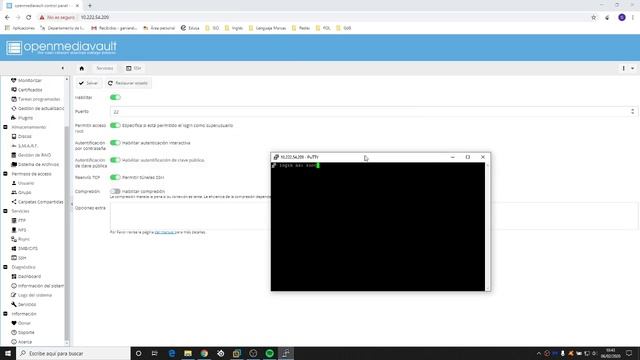Image resolution: width=640 pixels, height=360 pixels.
Task: Collapse the Información tree group
Action: pyautogui.click(x=5, y=314)
